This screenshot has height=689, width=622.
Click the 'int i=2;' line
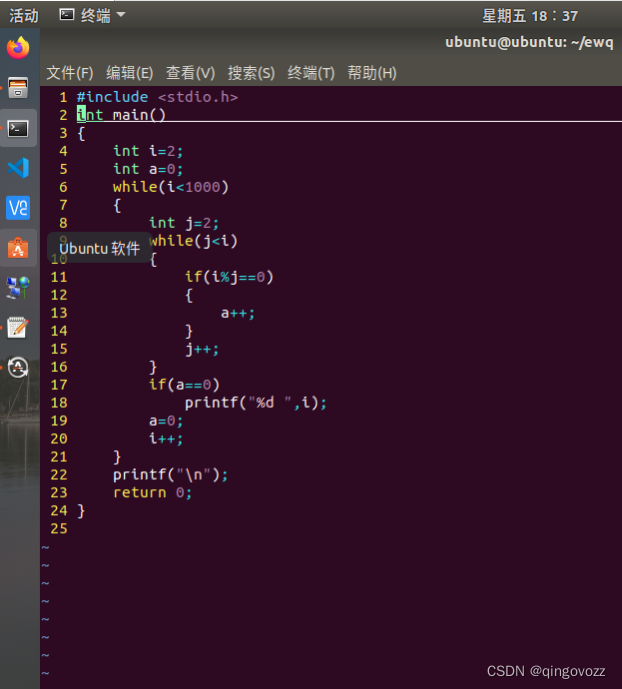pyautogui.click(x=148, y=151)
